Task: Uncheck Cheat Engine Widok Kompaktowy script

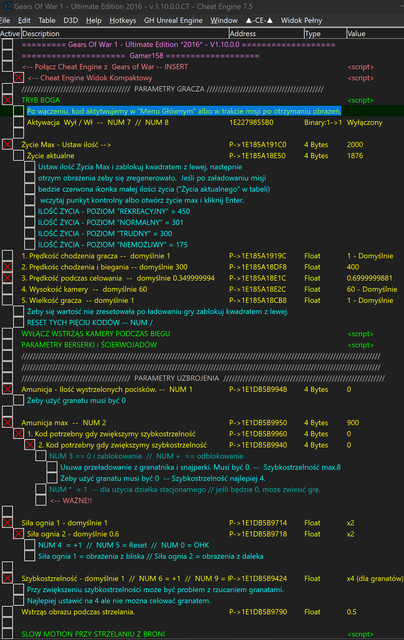Action: (x=18, y=78)
